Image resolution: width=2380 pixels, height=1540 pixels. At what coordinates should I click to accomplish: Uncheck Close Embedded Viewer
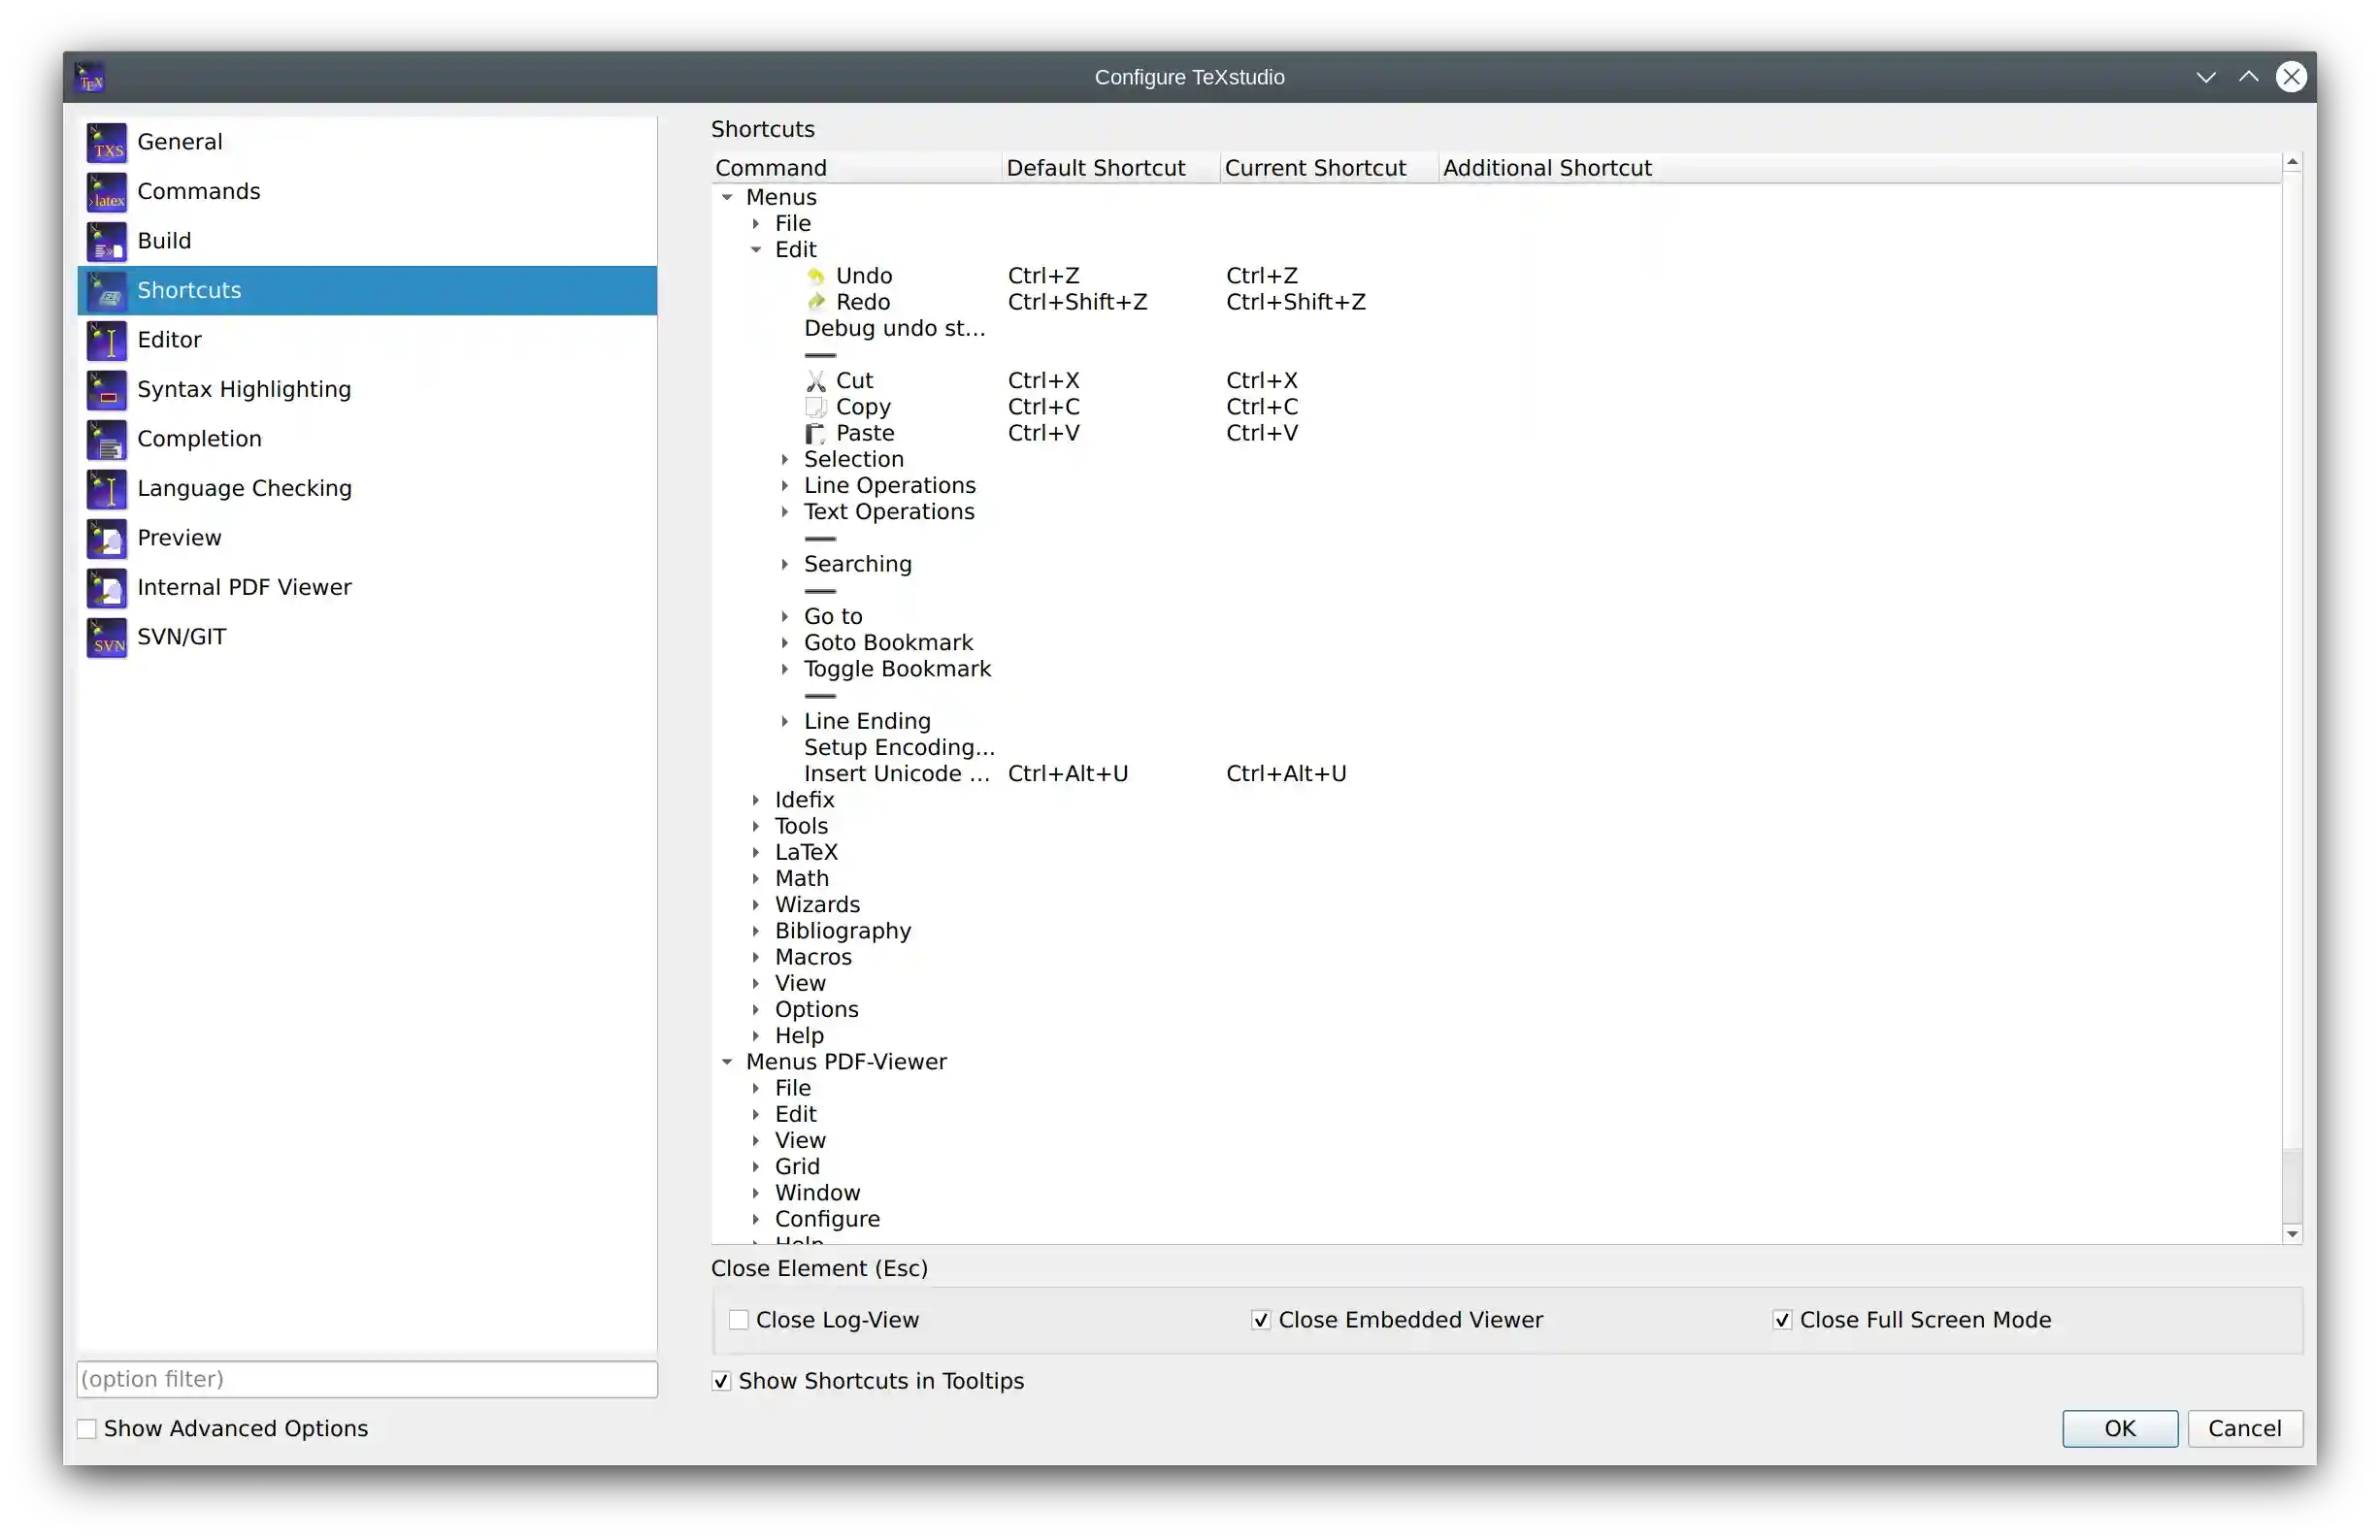[x=1261, y=1319]
